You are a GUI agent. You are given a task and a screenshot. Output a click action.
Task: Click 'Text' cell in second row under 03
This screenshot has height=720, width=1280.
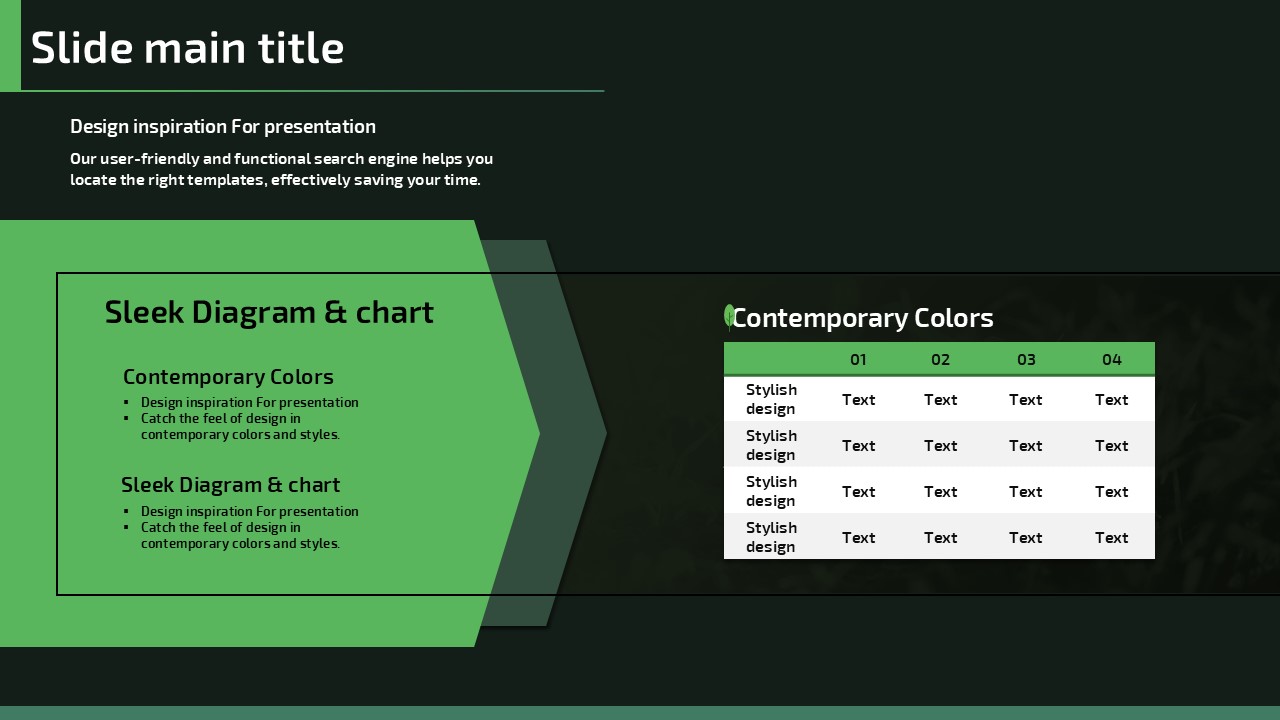[x=1025, y=446]
